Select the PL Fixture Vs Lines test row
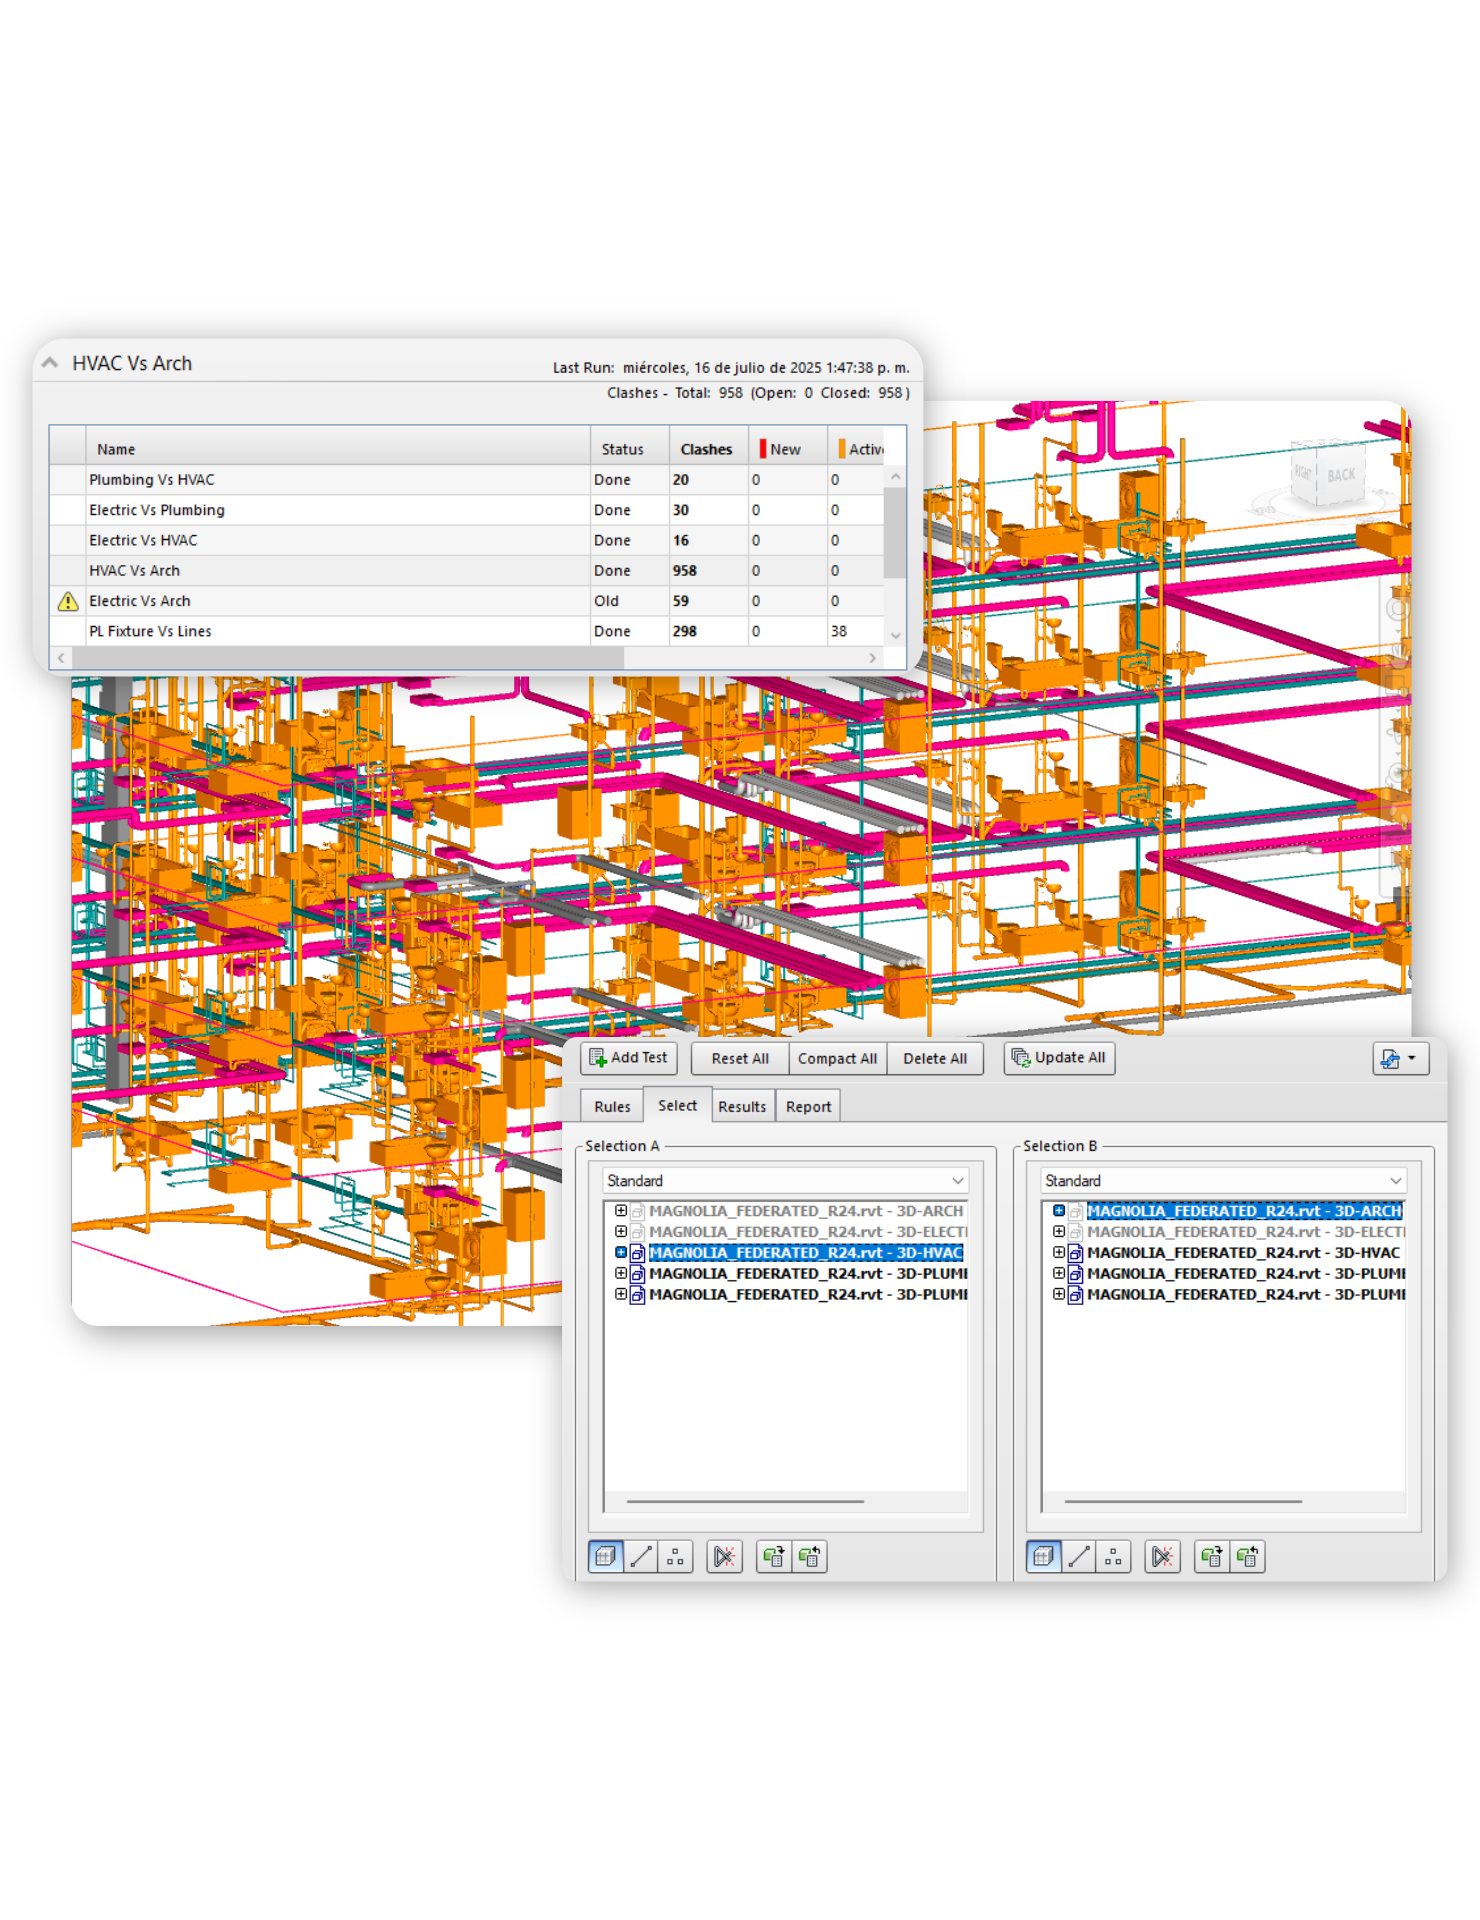This screenshot has width=1480, height=1920. [467, 631]
